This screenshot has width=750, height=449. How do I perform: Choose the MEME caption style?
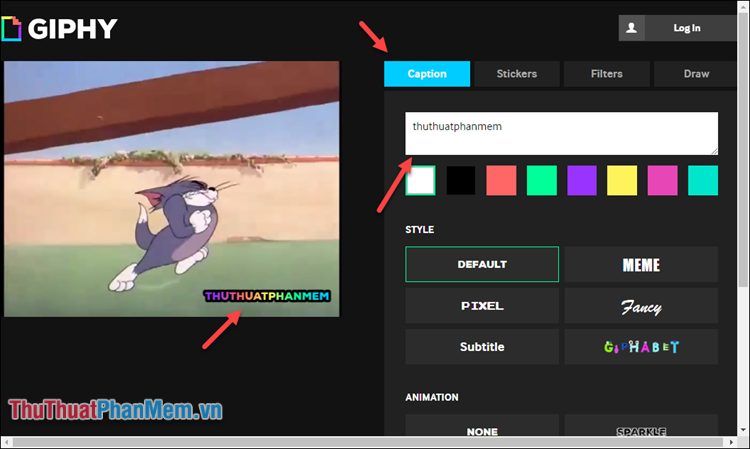(x=641, y=264)
